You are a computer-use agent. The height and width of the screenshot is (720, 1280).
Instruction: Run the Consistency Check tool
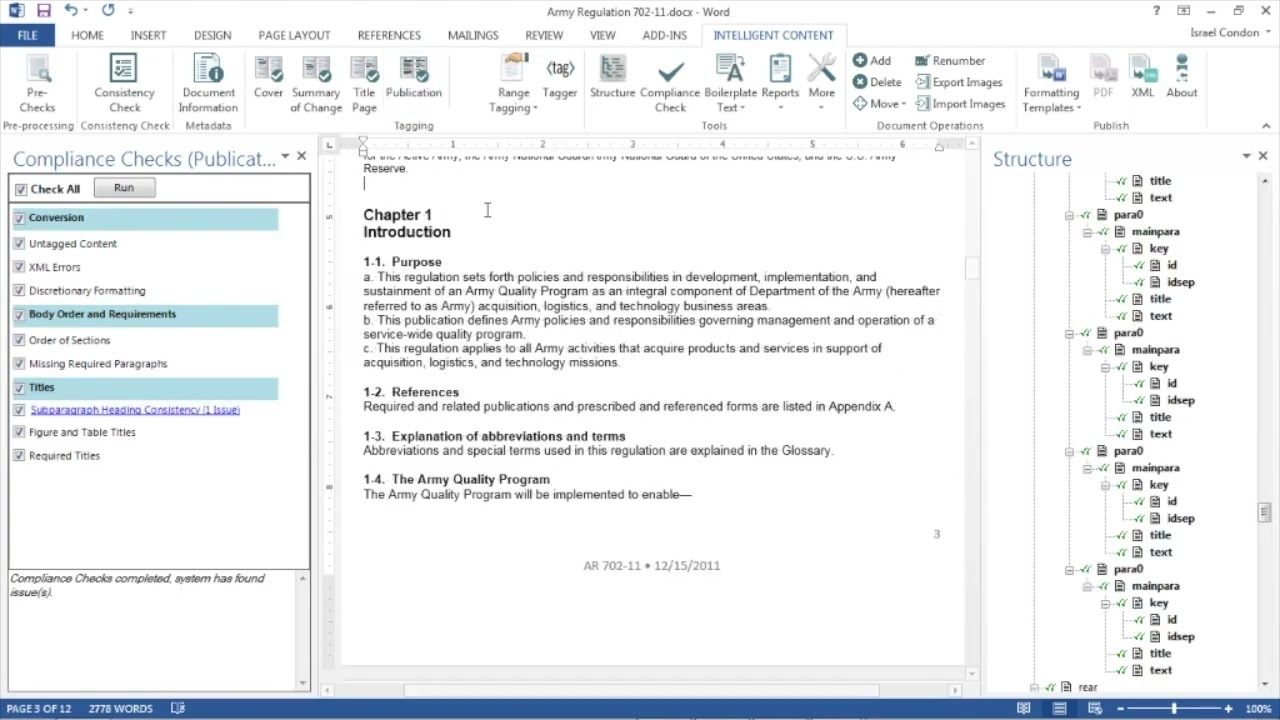point(124,85)
